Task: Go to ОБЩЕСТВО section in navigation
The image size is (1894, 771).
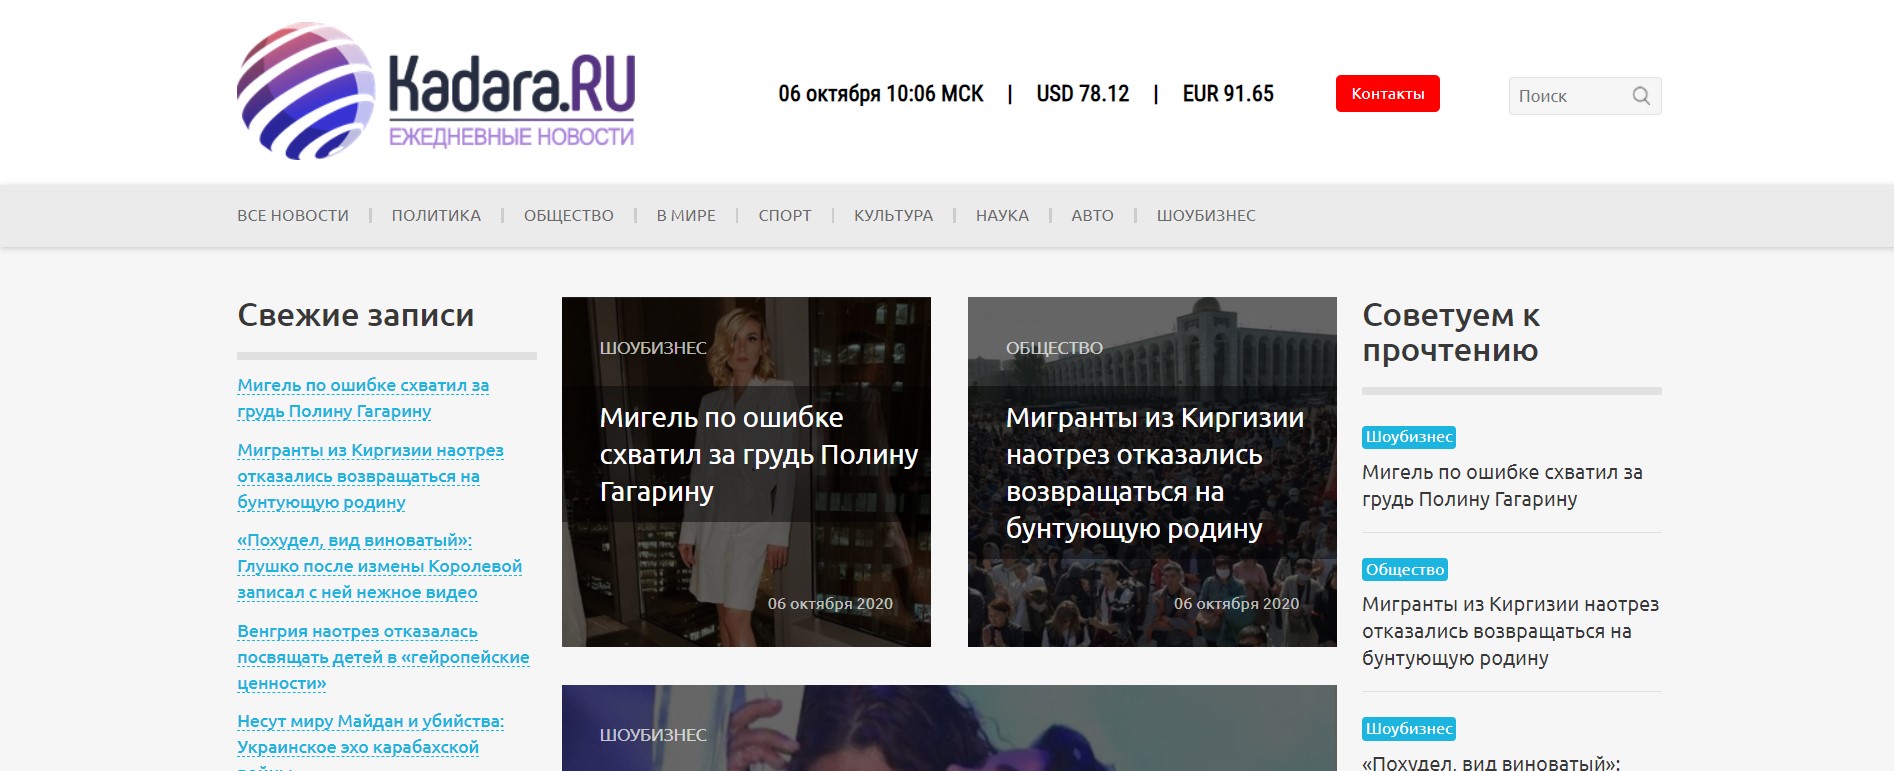Action: tap(569, 216)
